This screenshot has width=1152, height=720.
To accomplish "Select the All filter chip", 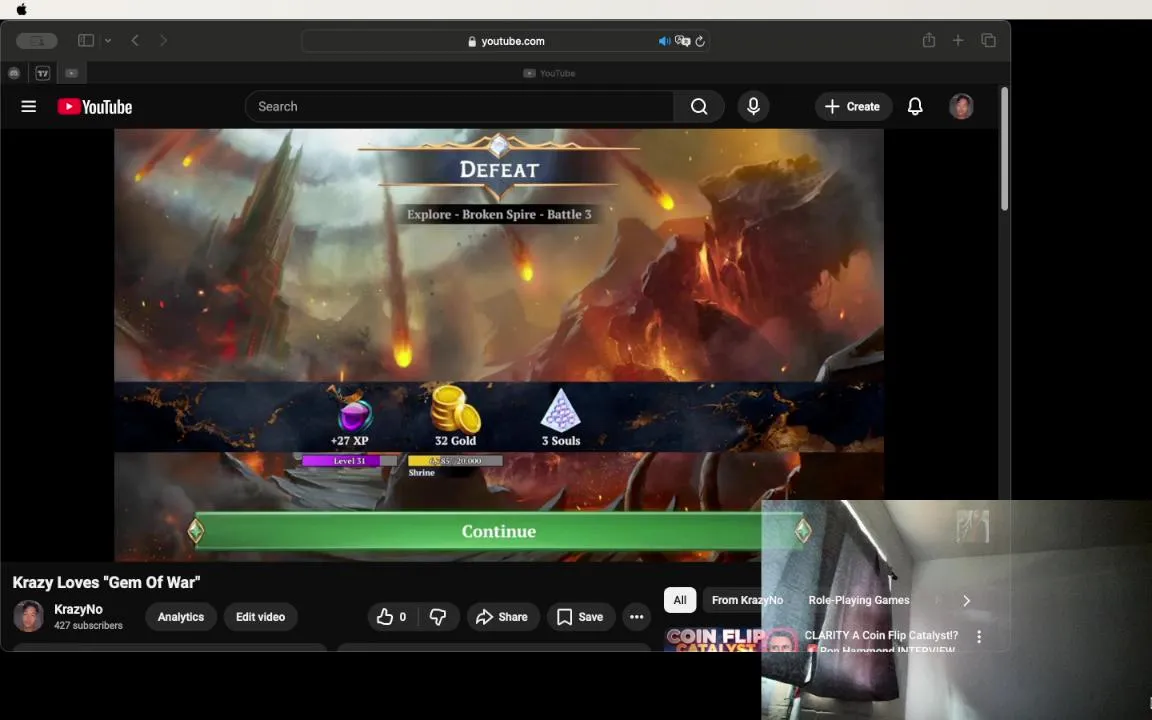I will coord(680,600).
